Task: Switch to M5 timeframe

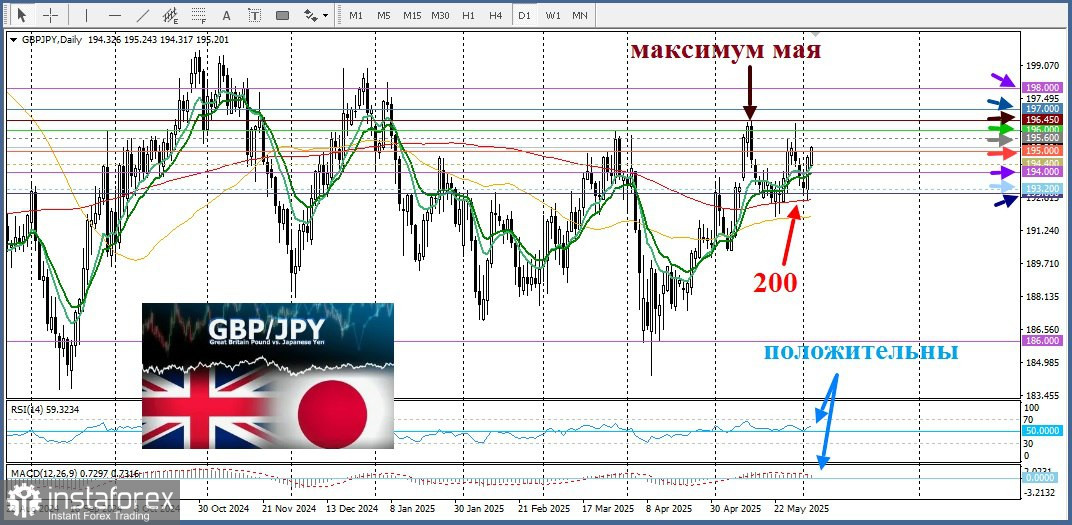Action: (x=384, y=14)
